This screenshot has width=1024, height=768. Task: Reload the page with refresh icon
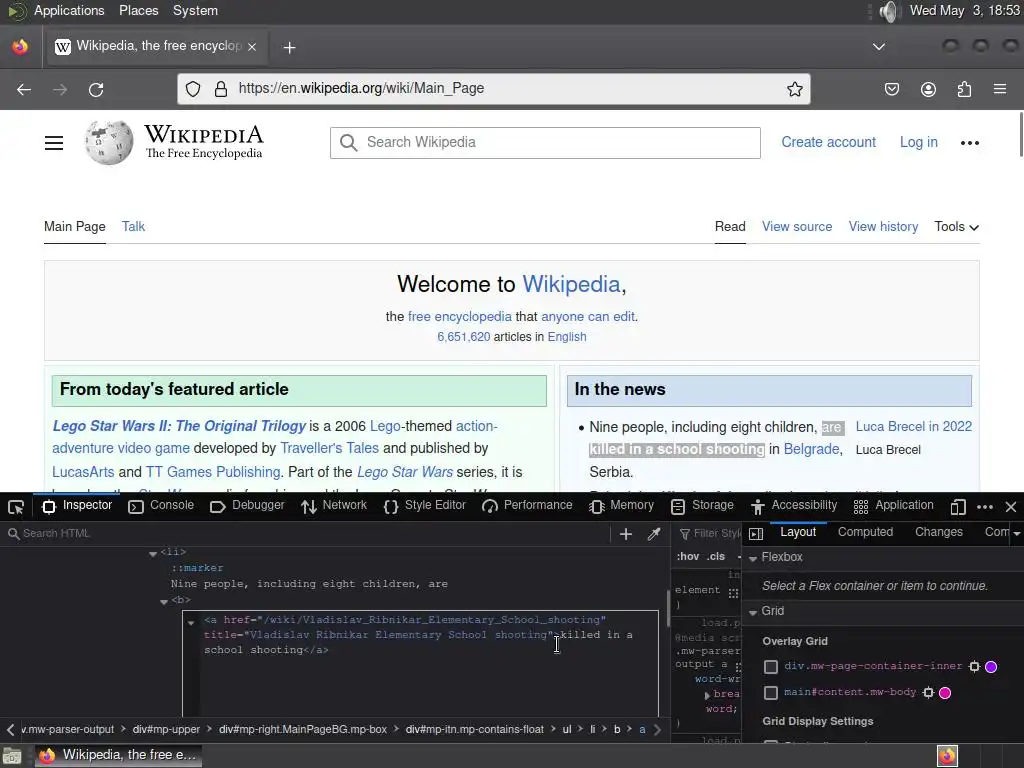[96, 89]
